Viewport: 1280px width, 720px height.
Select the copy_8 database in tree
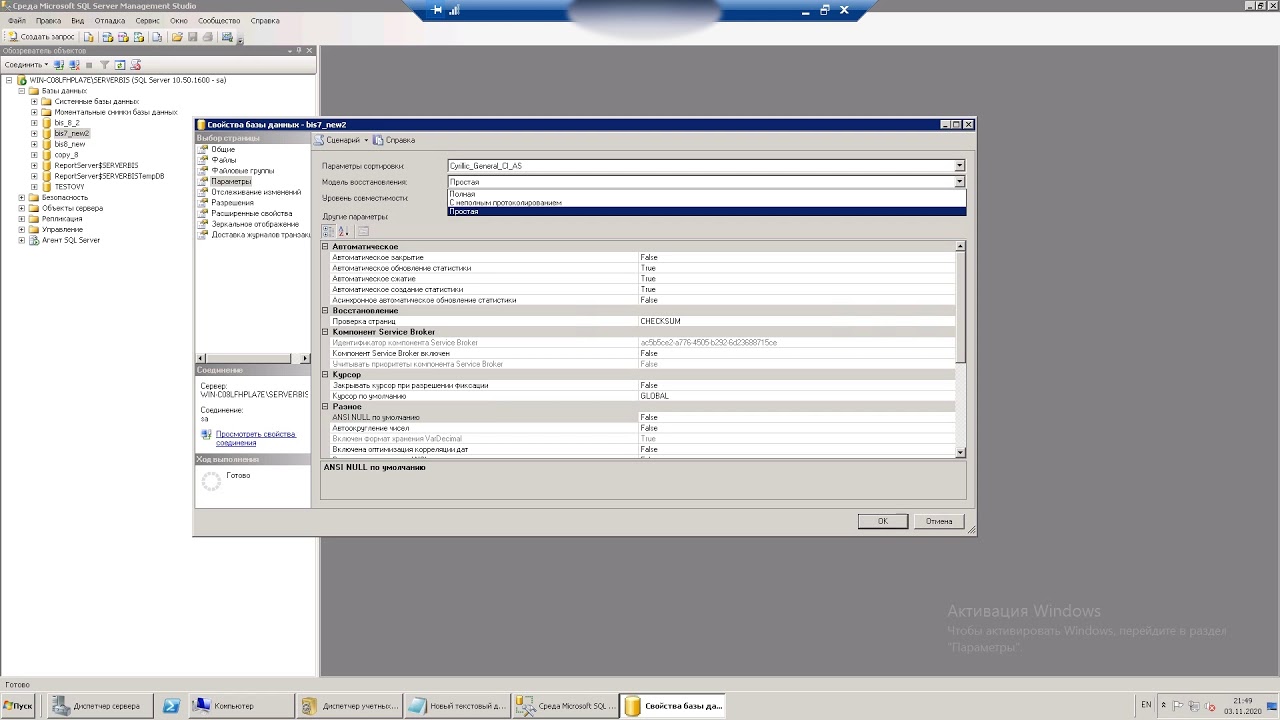66,155
